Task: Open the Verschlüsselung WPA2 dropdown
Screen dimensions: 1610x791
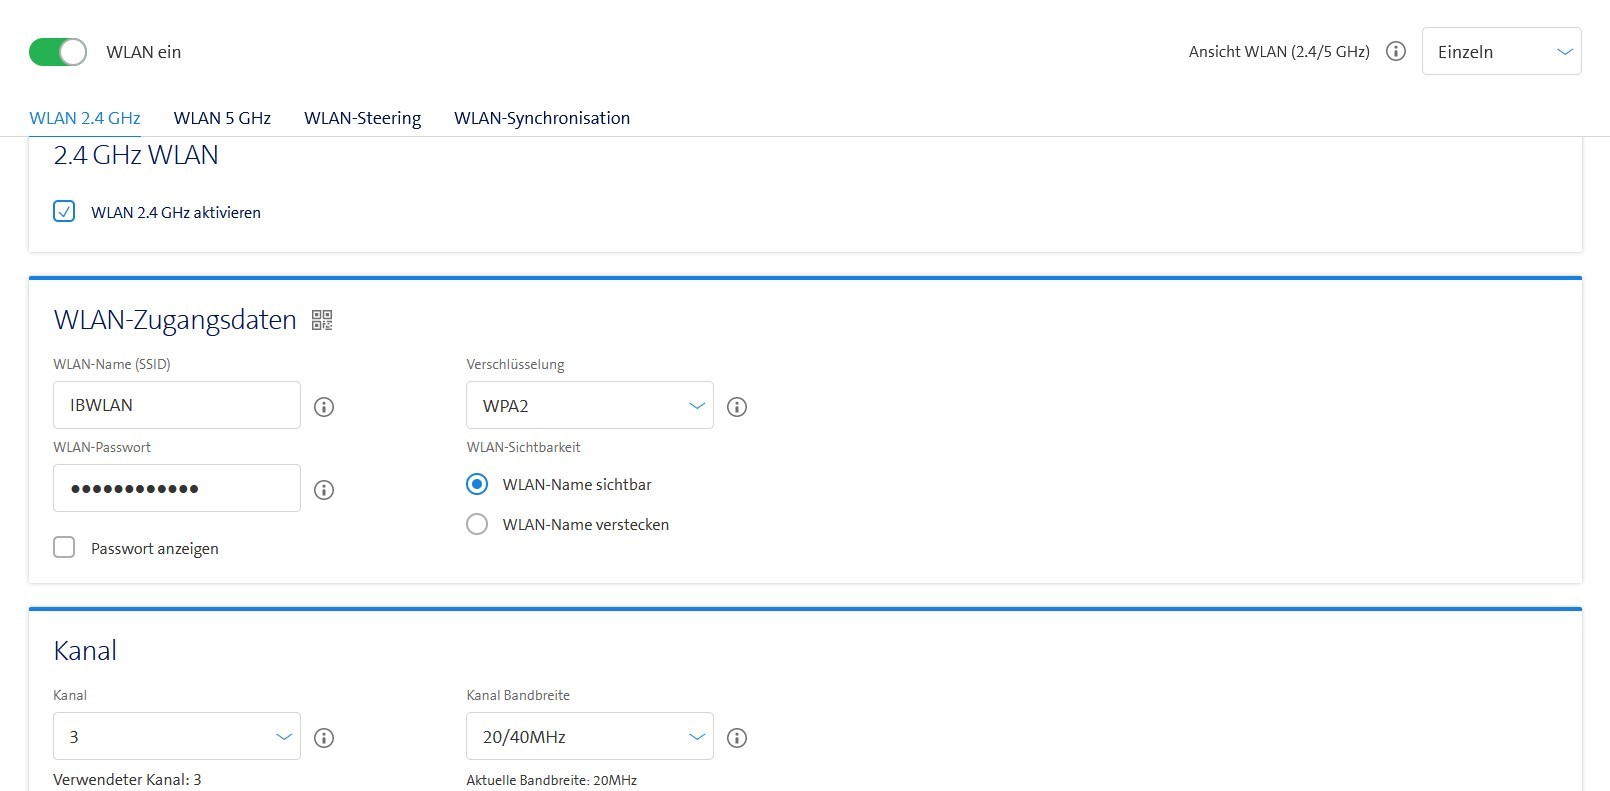Action: (x=590, y=406)
